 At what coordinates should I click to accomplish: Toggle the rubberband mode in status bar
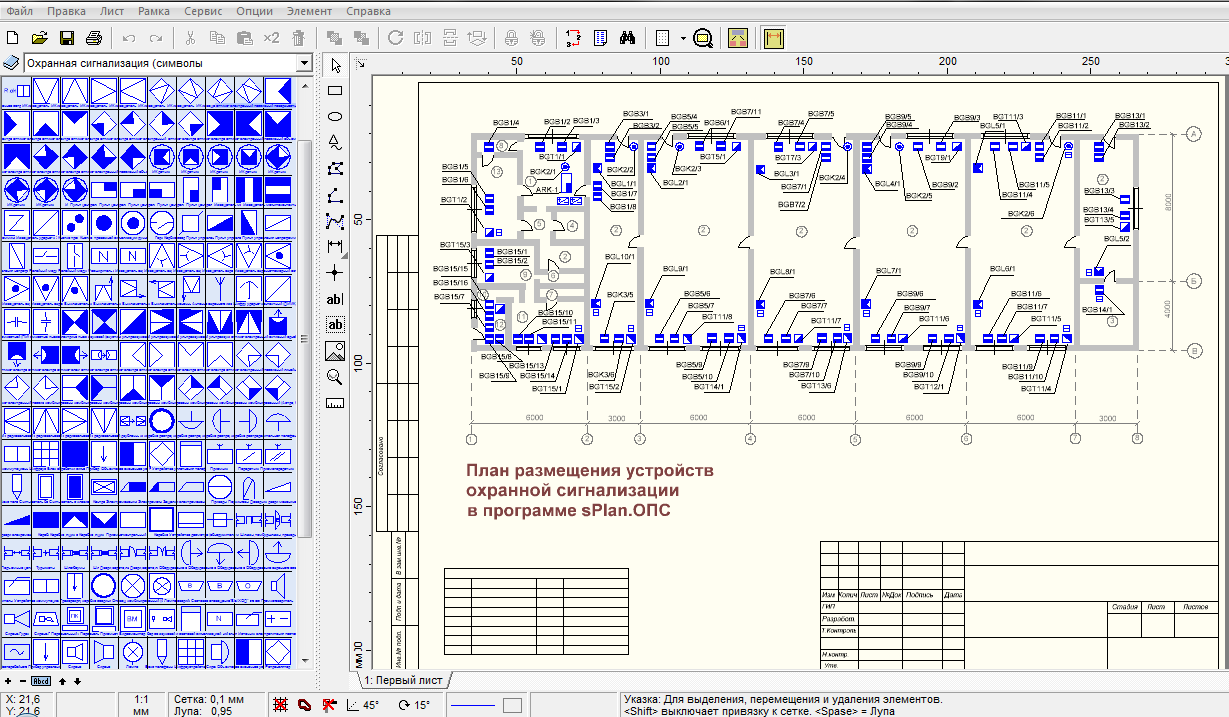coord(304,705)
